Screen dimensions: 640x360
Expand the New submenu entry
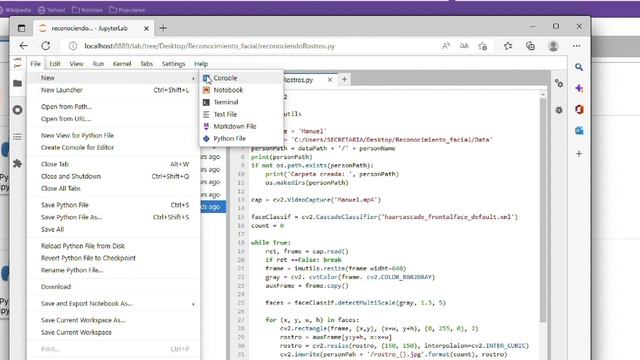click(114, 78)
